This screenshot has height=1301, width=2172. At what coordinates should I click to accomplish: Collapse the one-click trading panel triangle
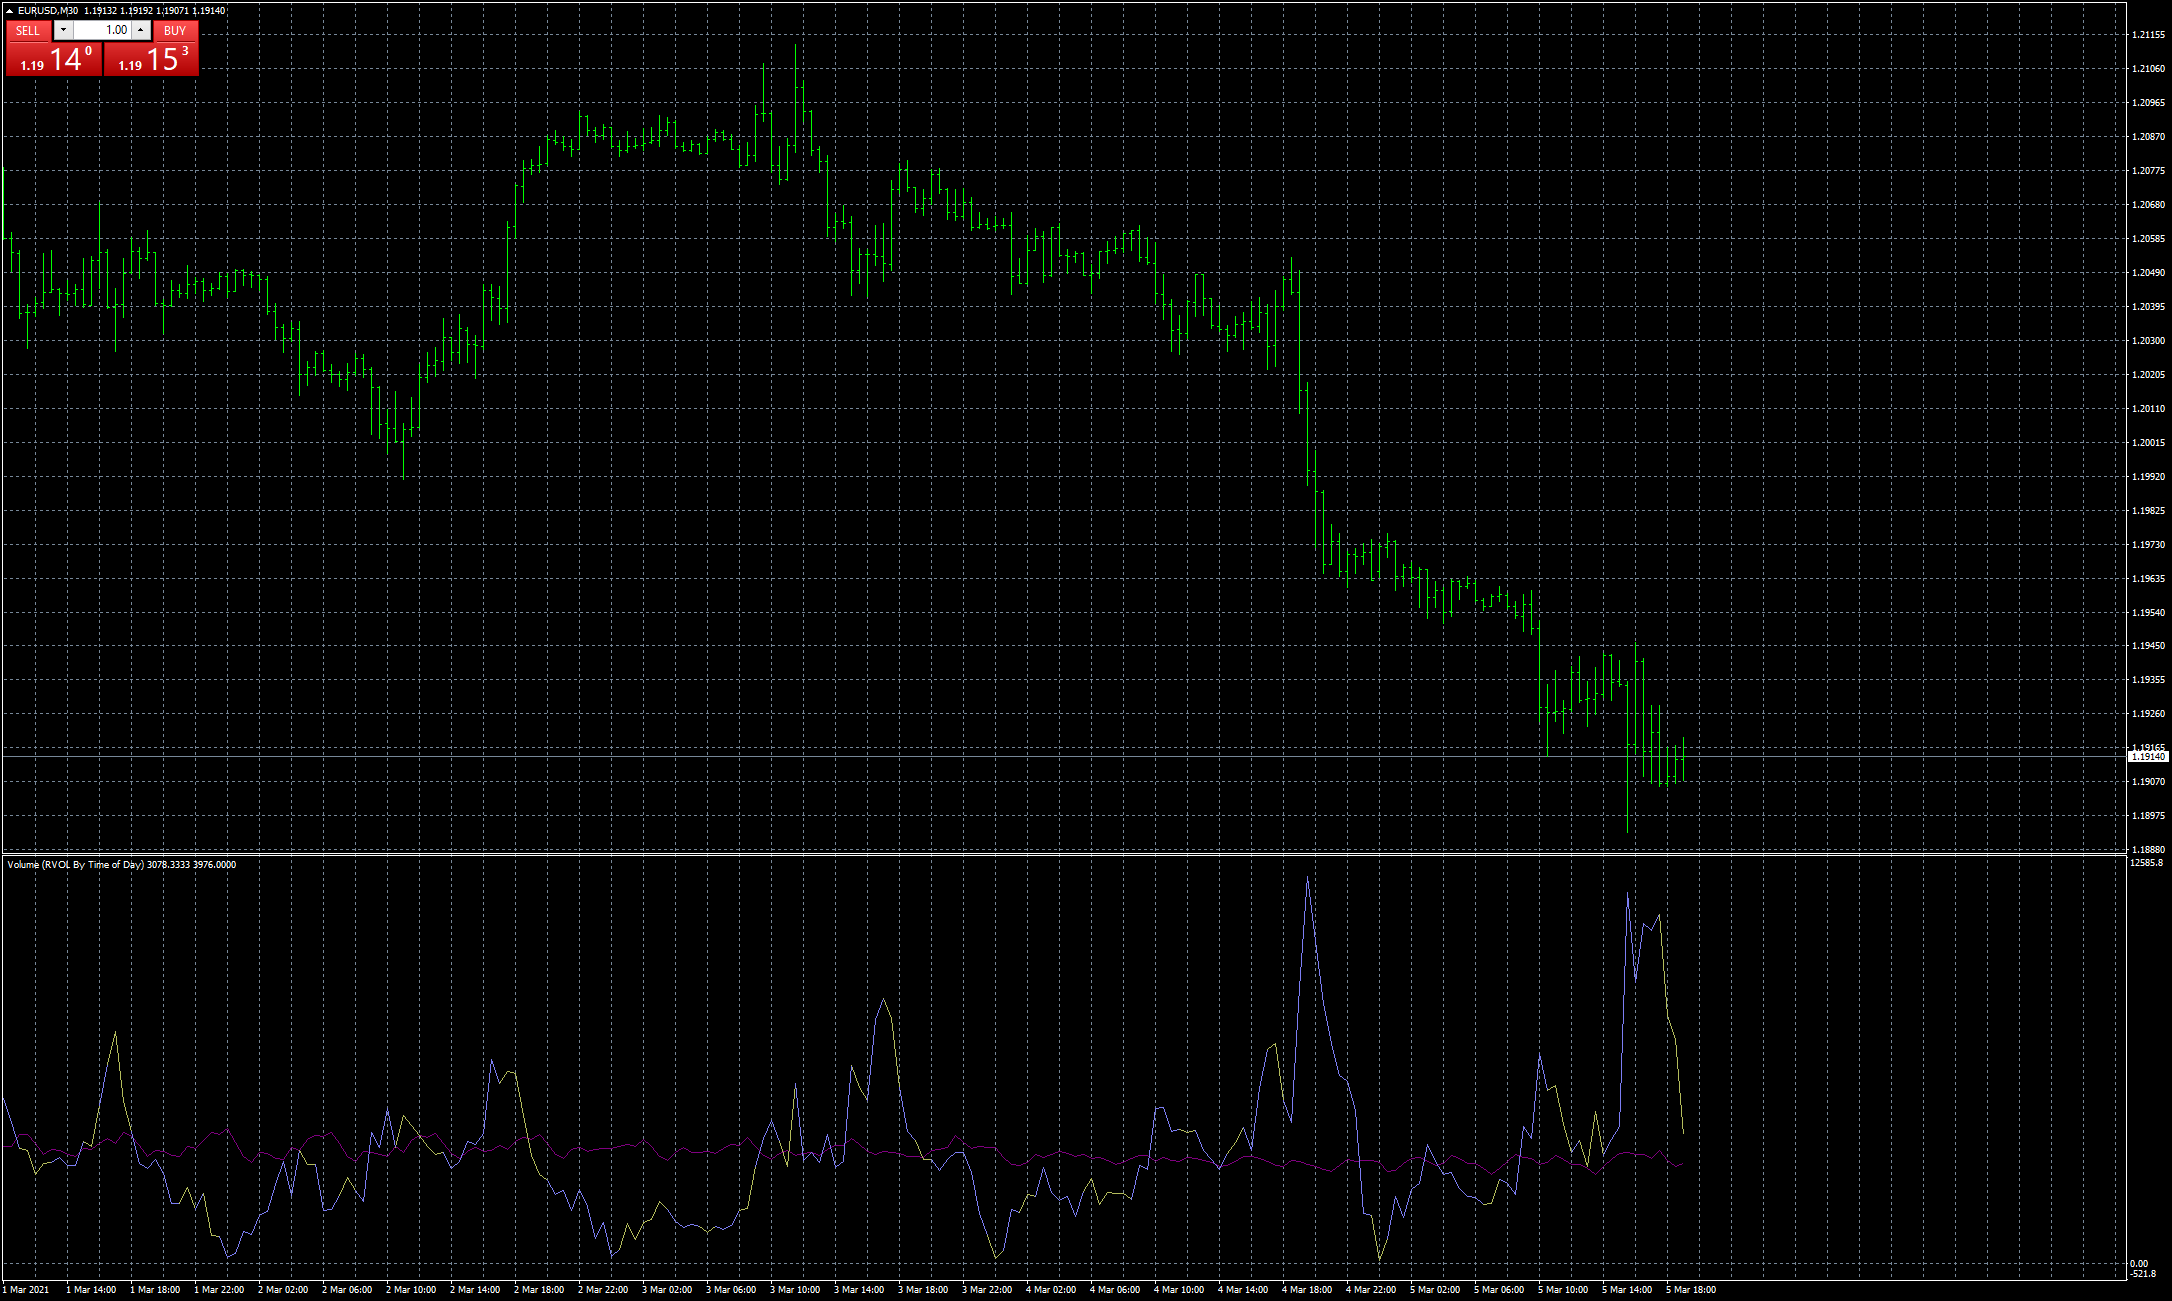tap(9, 10)
